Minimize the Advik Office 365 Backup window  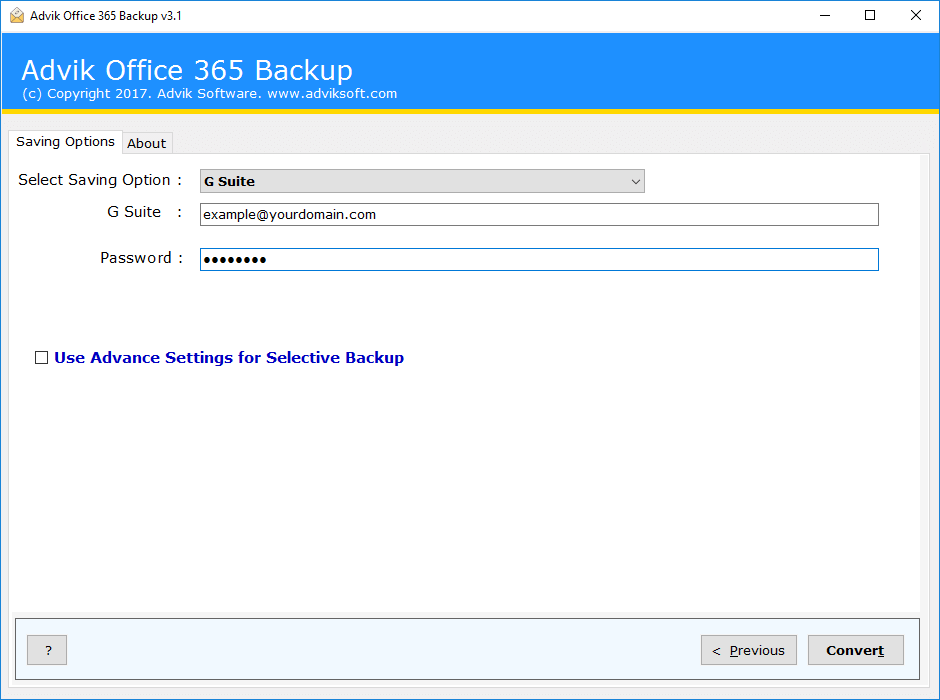825,16
